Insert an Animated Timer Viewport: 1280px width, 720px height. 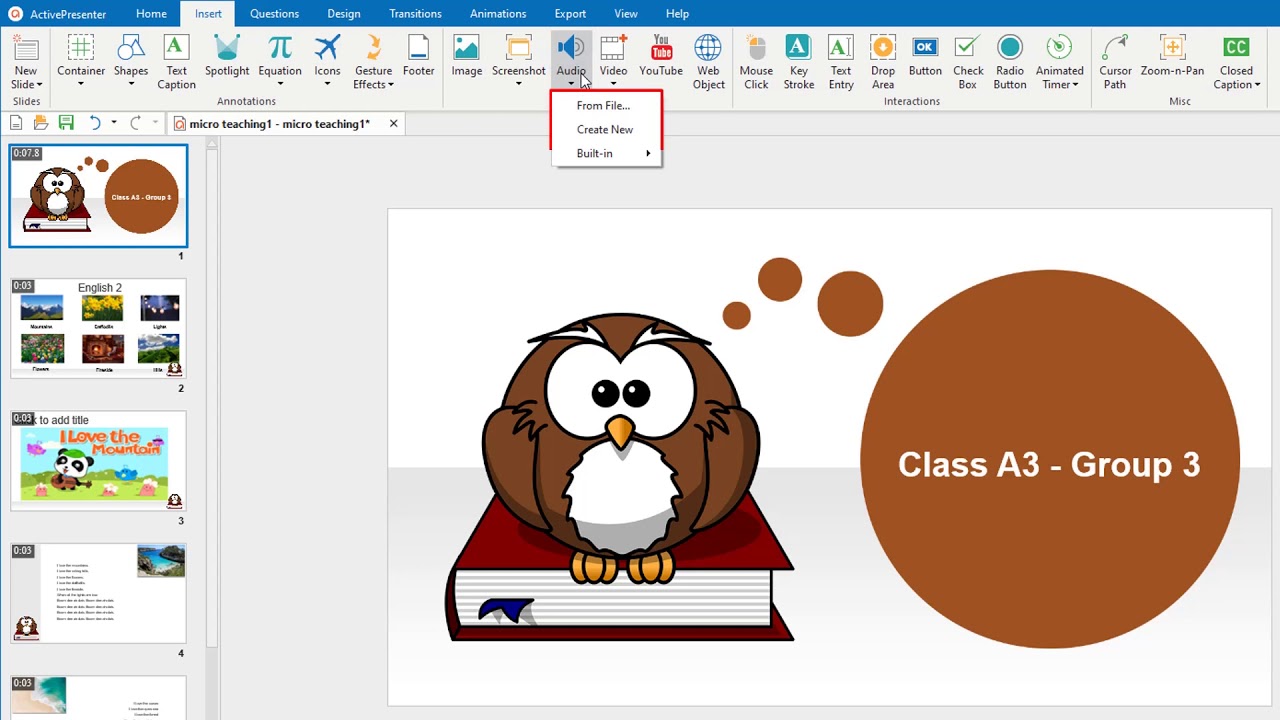pyautogui.click(x=1059, y=62)
